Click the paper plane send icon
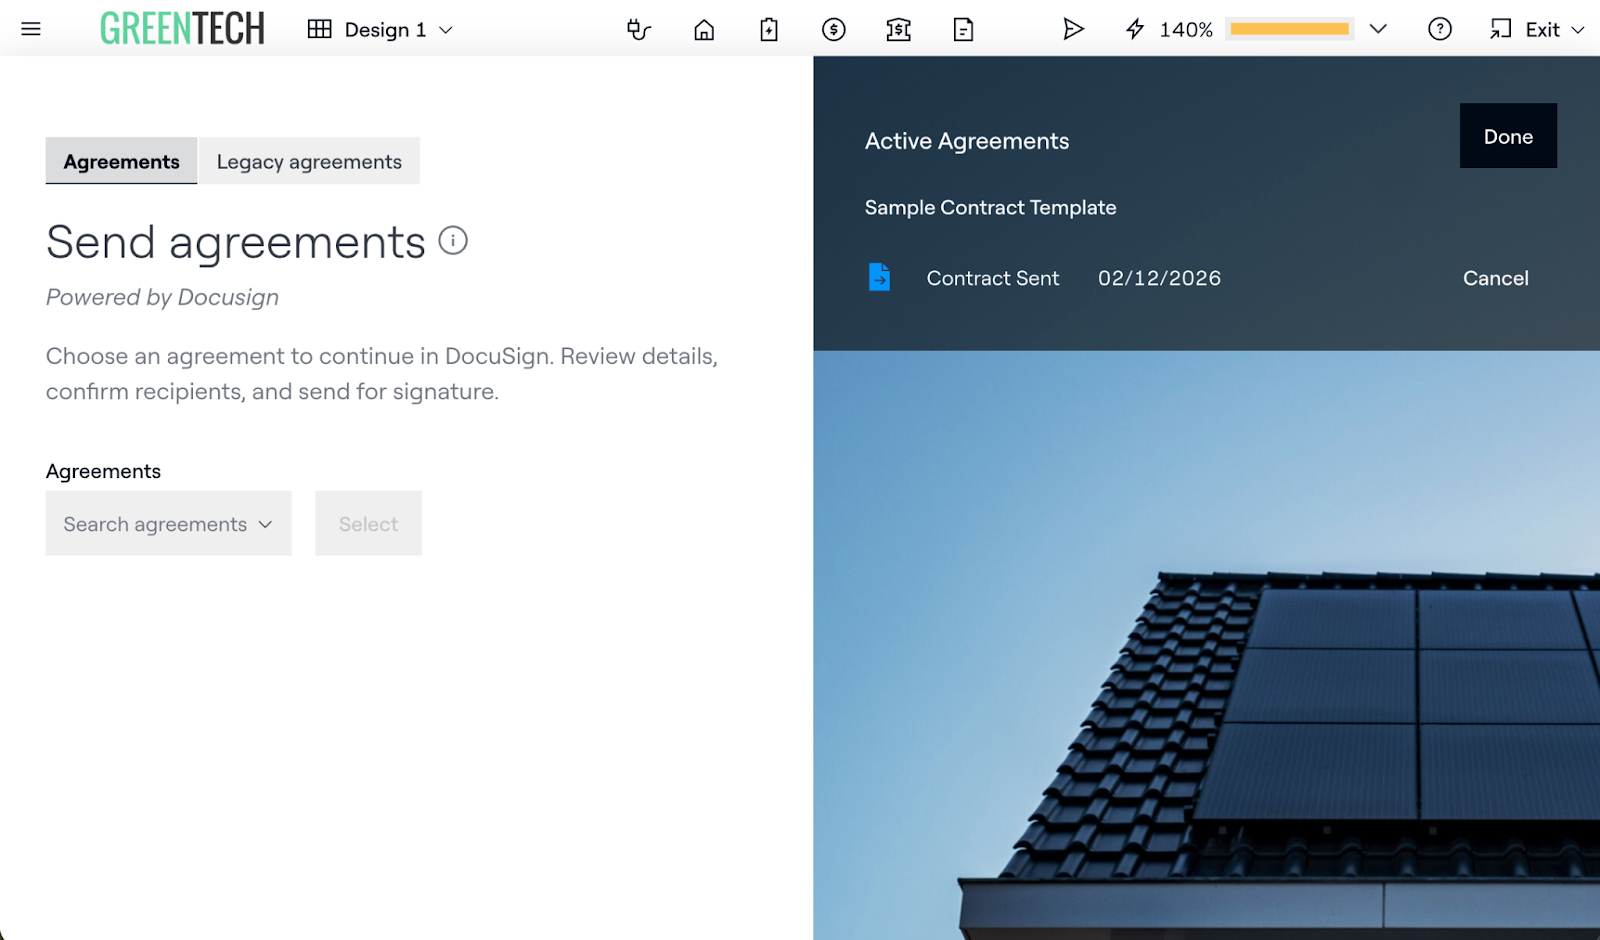1600x940 pixels. (1073, 29)
